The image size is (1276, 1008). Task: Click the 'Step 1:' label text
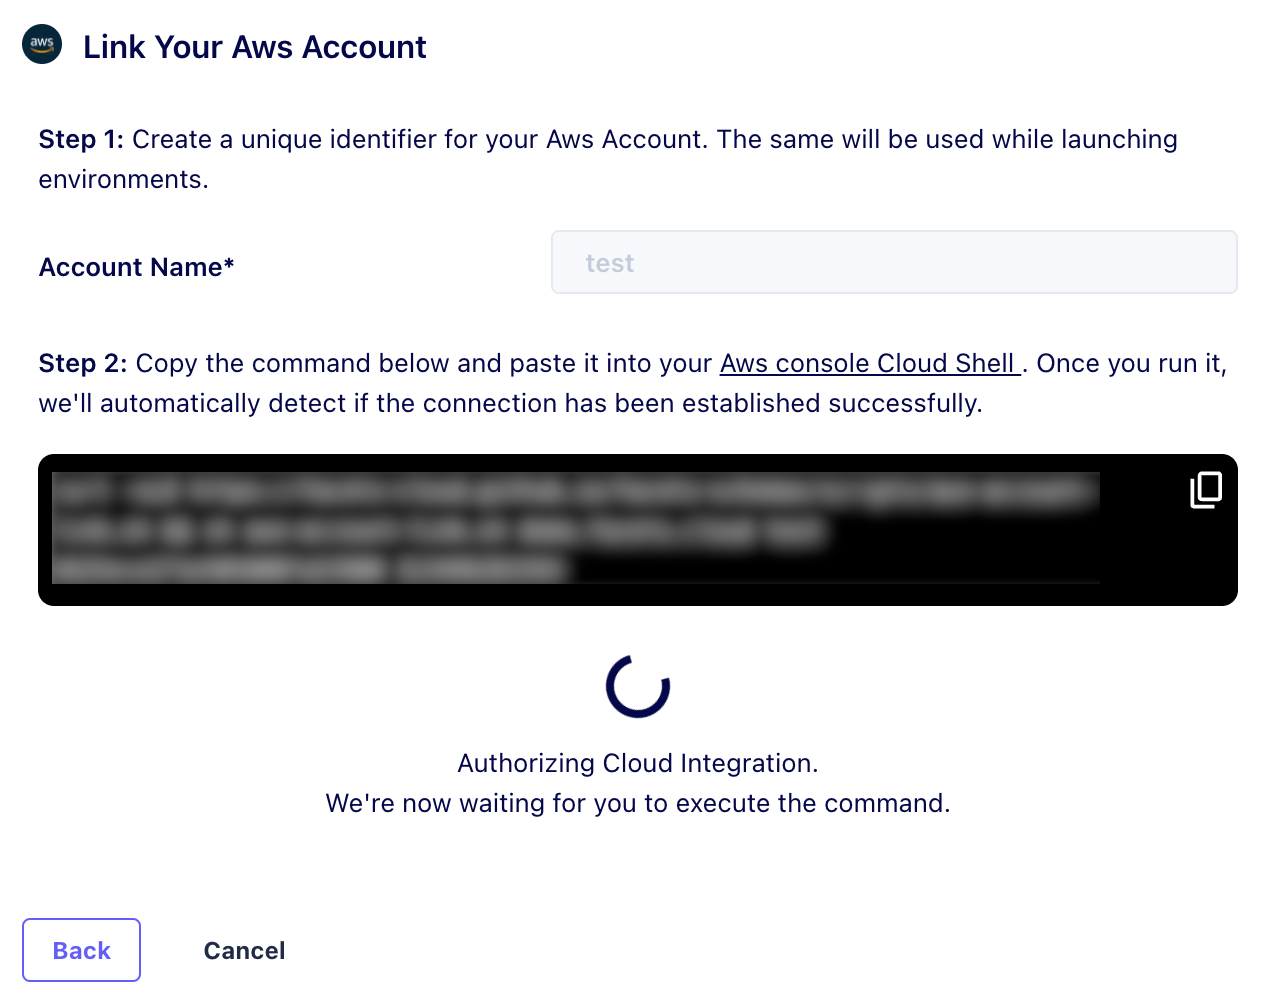[81, 139]
